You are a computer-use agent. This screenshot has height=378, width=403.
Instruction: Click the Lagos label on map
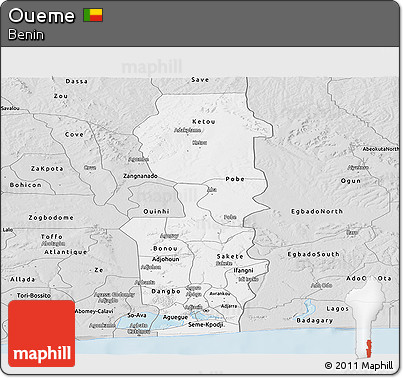tap(337, 309)
